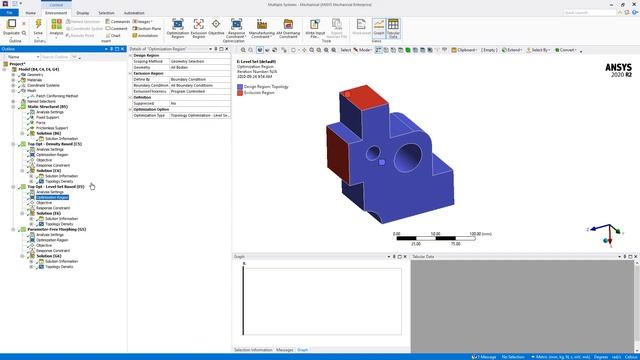Click the Search Outline input field

click(56, 57)
